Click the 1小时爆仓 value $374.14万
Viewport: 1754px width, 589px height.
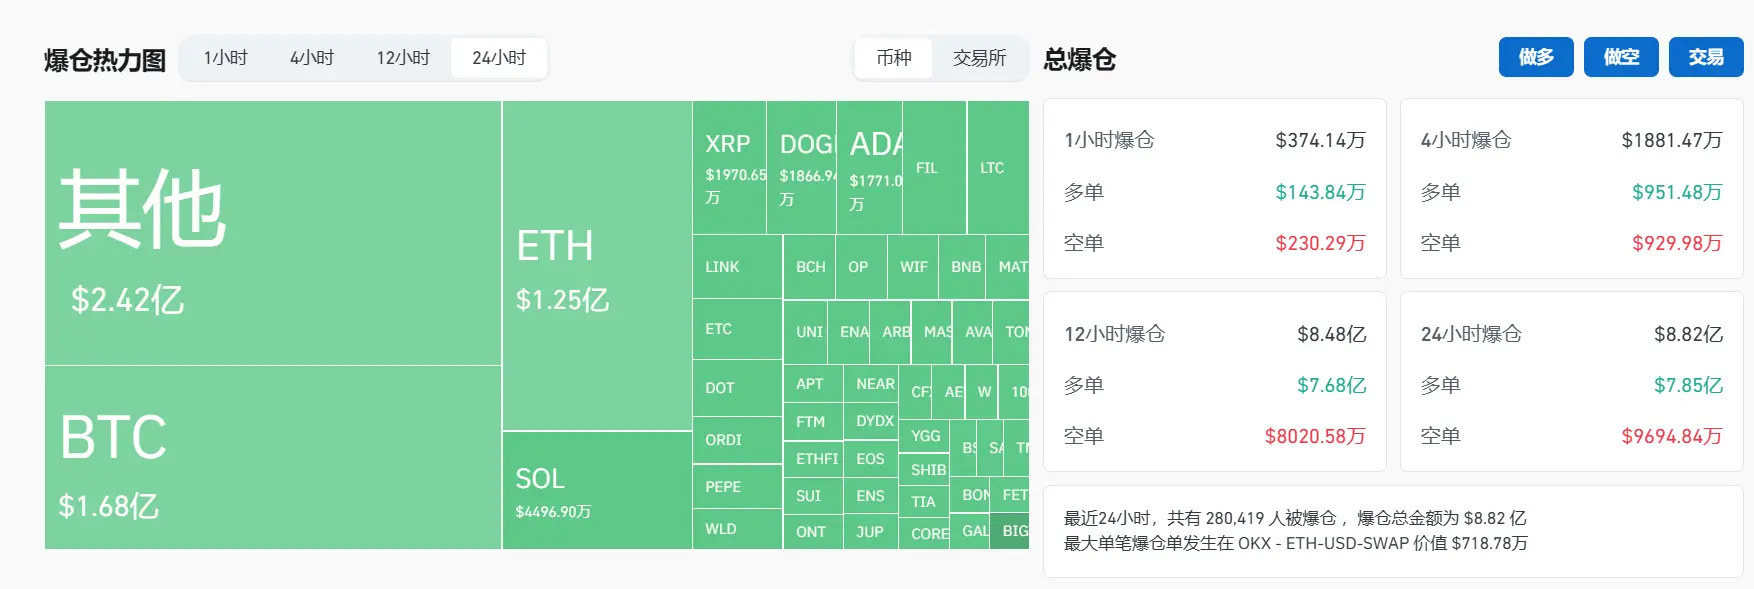(x=1320, y=140)
